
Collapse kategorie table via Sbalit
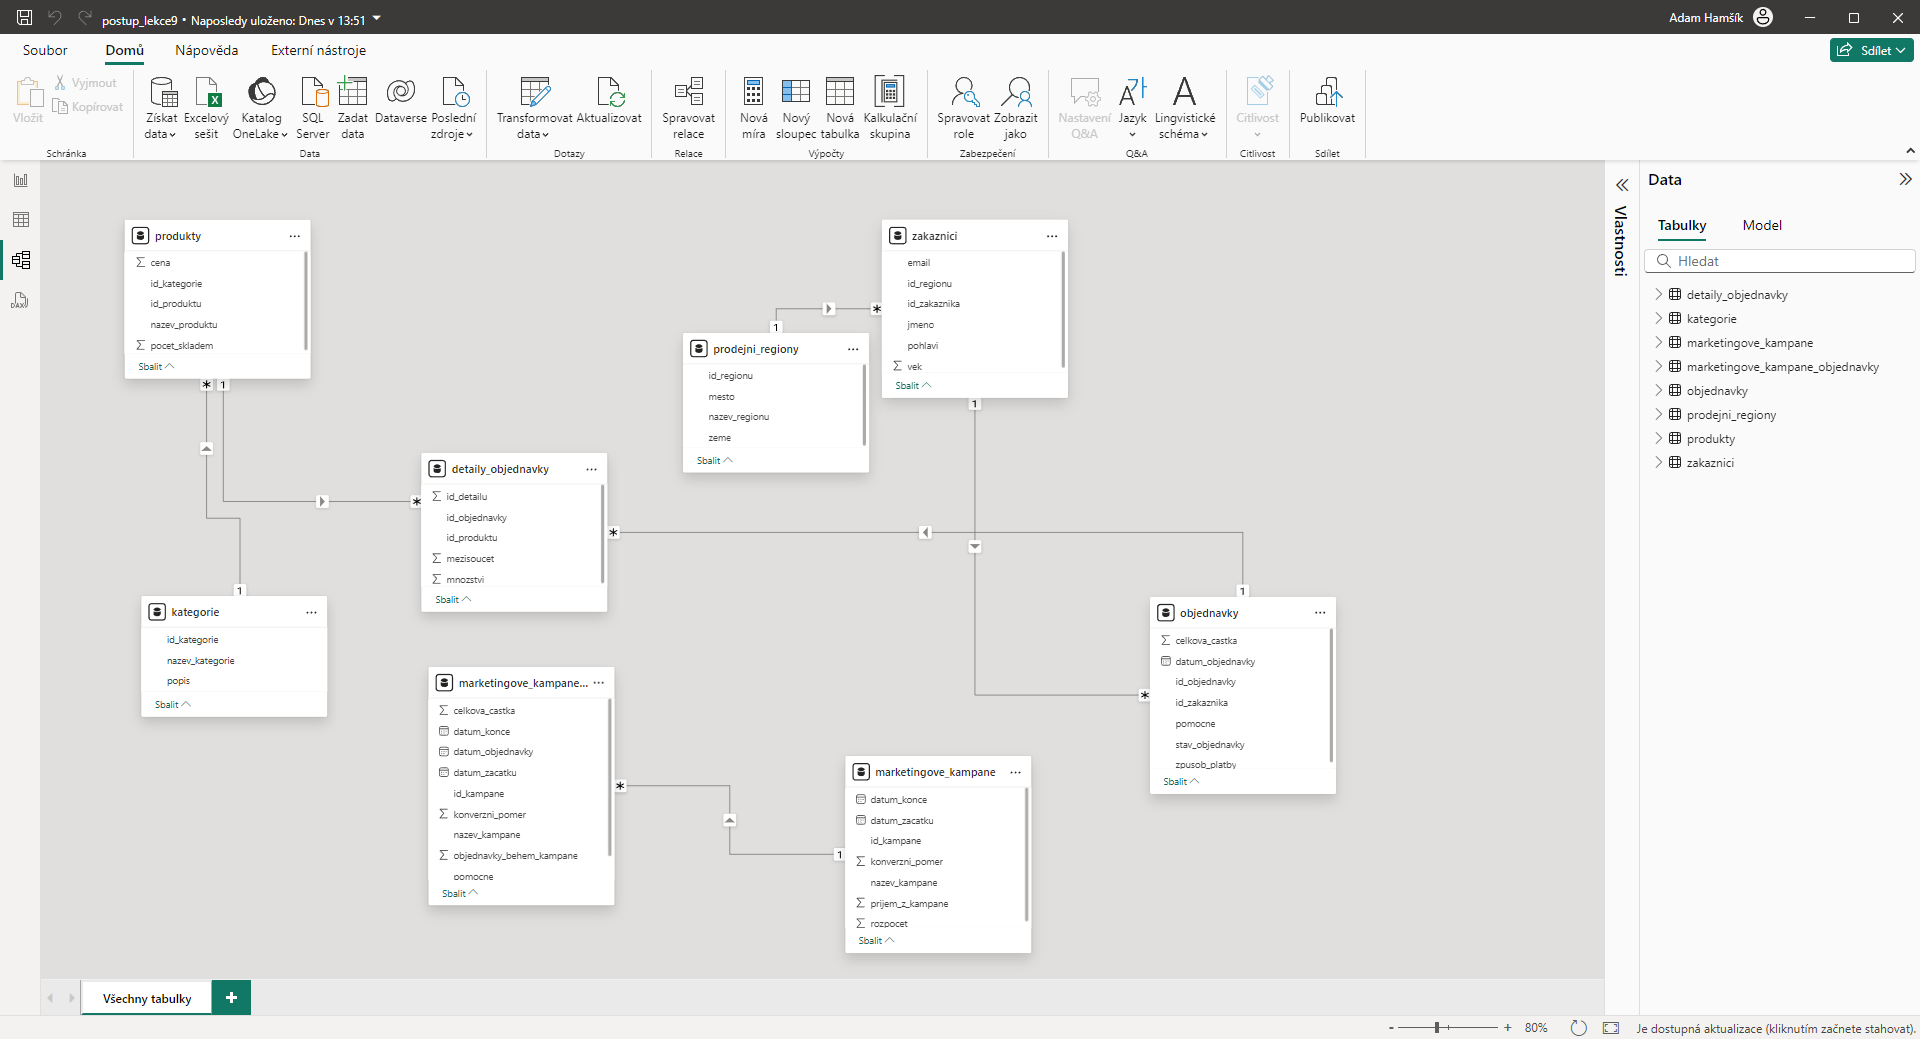pyautogui.click(x=173, y=705)
